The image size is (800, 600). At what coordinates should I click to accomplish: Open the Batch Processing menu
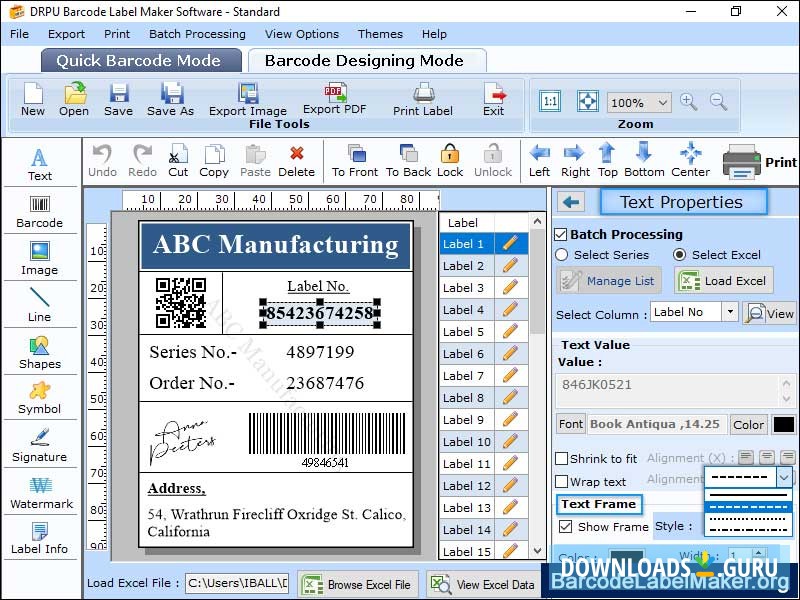point(197,34)
